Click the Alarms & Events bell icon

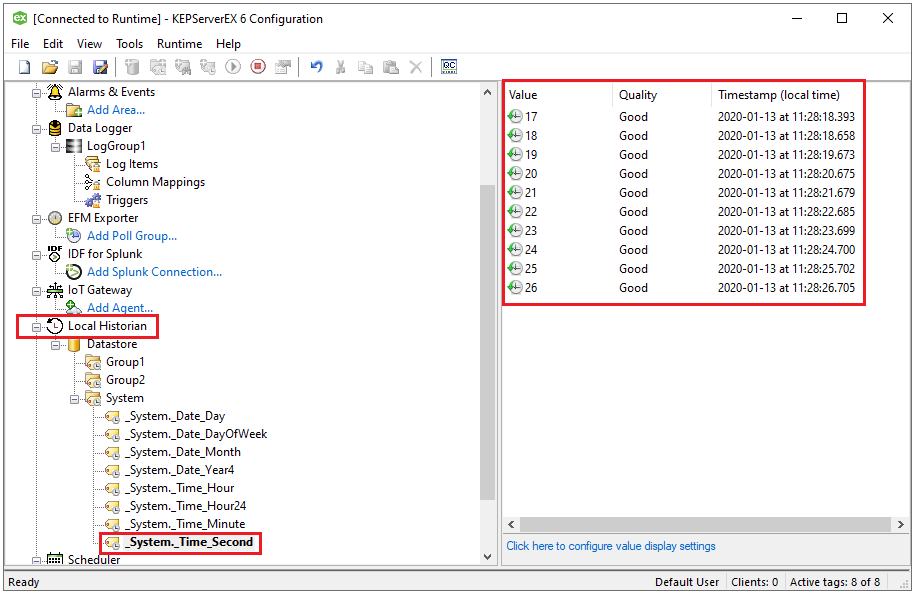pyautogui.click(x=55, y=92)
